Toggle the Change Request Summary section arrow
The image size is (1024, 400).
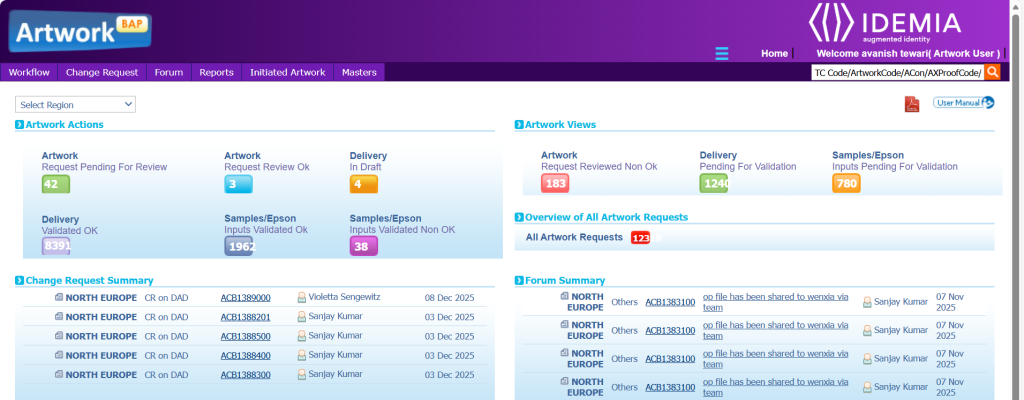point(20,281)
